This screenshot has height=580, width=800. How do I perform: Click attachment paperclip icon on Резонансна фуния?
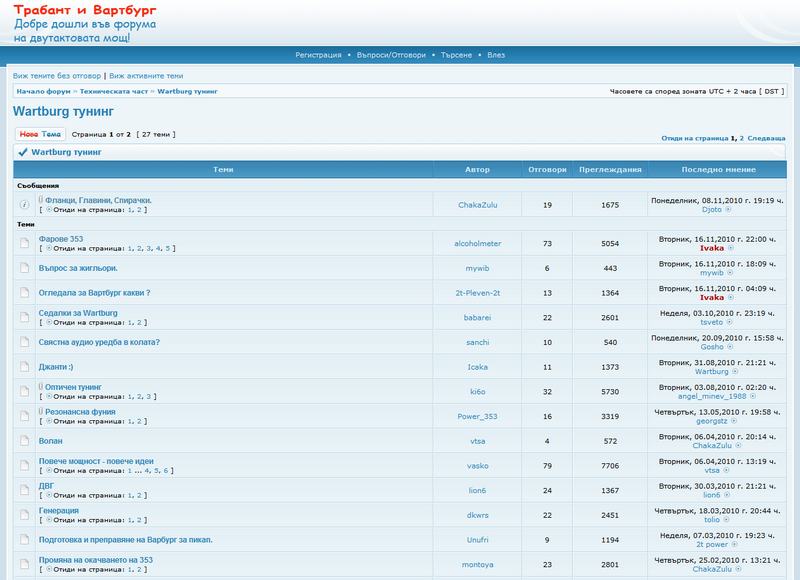pyautogui.click(x=41, y=411)
